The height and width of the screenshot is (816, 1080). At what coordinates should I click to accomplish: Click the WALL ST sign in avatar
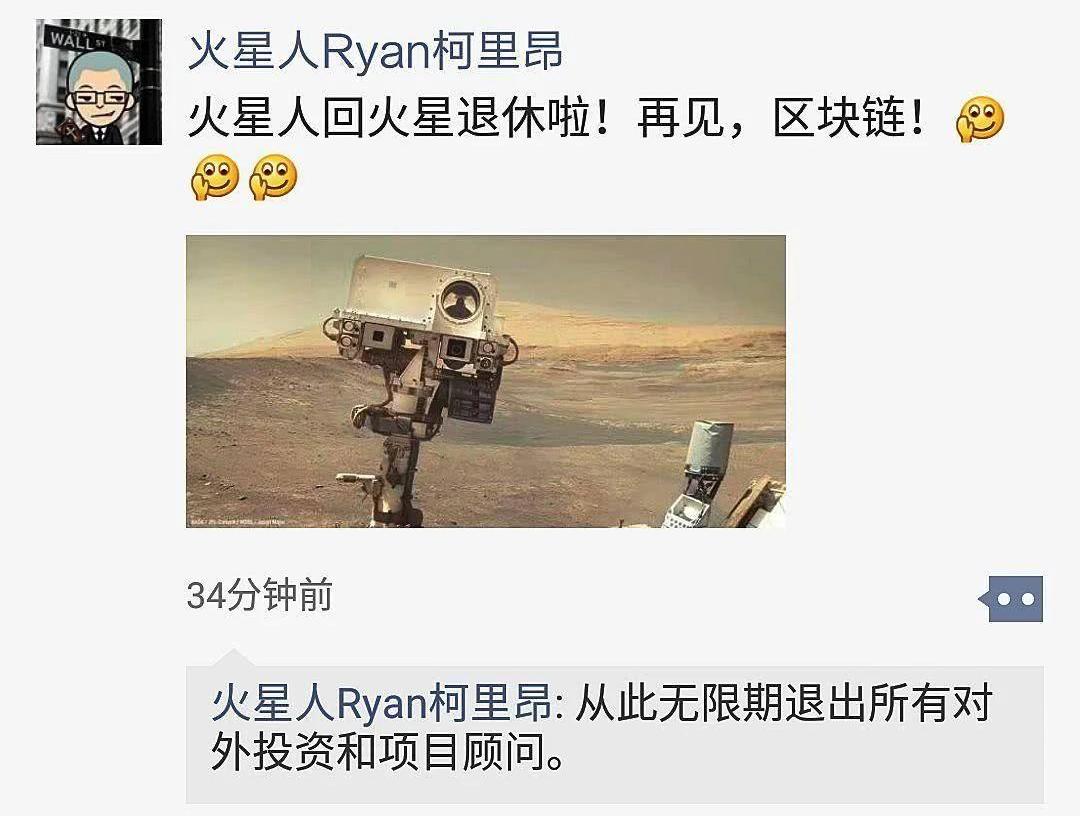pos(77,39)
